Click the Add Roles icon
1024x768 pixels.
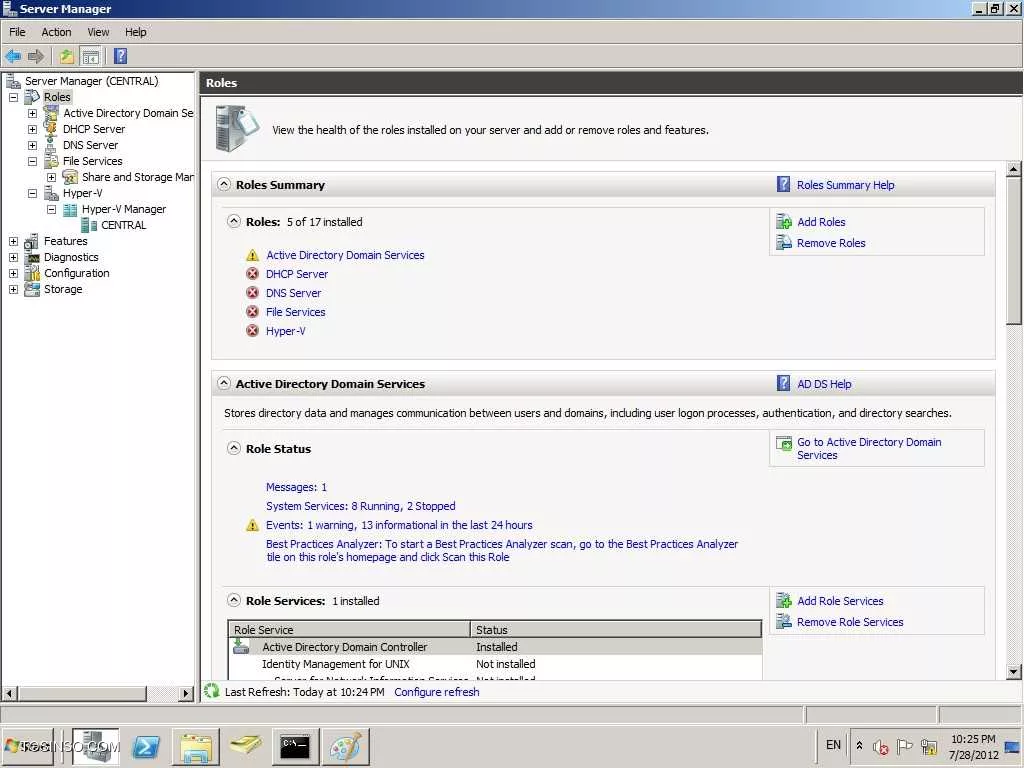[784, 222]
